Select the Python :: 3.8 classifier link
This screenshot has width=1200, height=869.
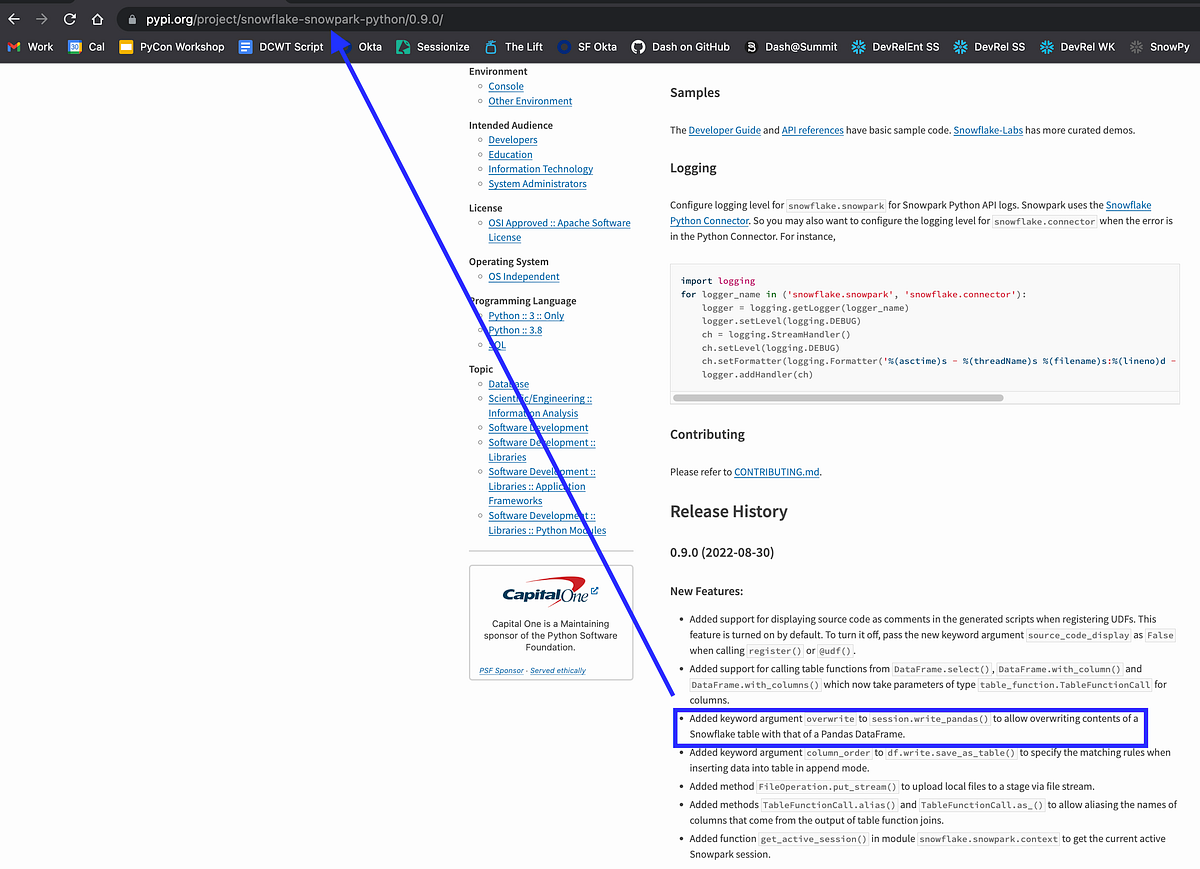pyautogui.click(x=515, y=329)
